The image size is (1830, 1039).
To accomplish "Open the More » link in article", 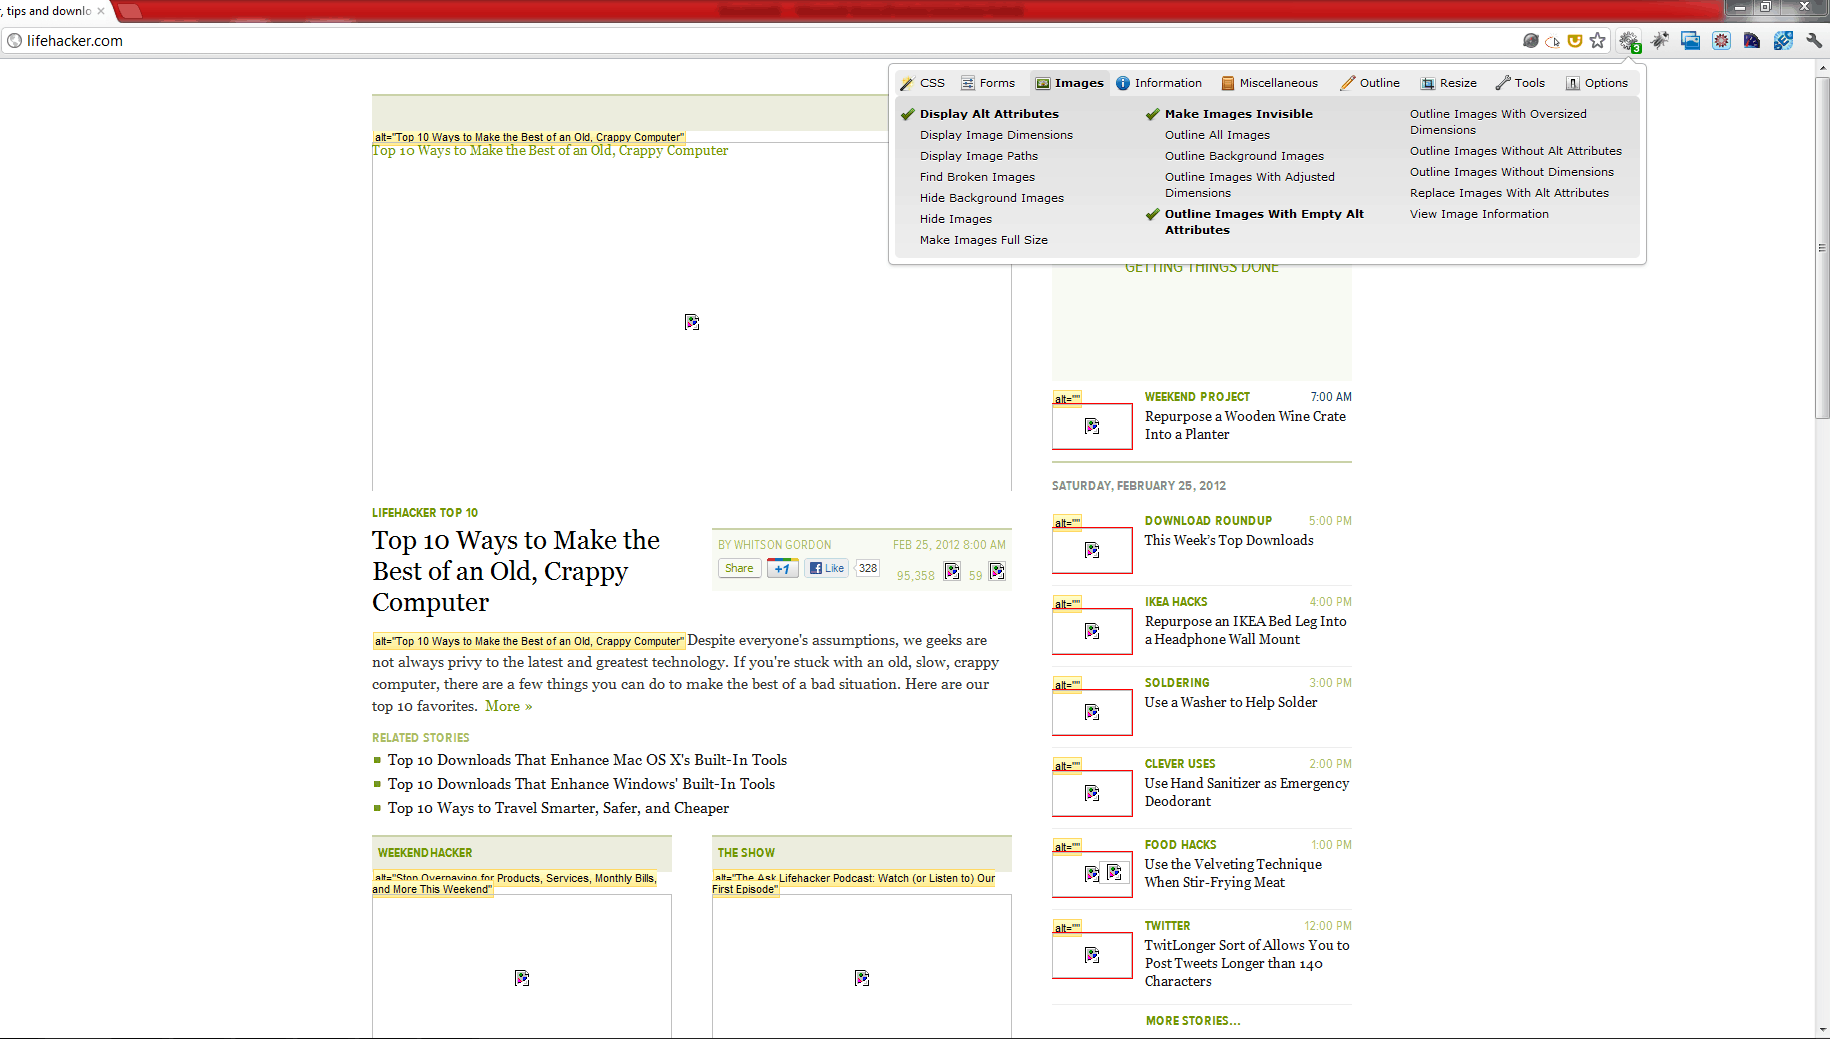I will (508, 706).
